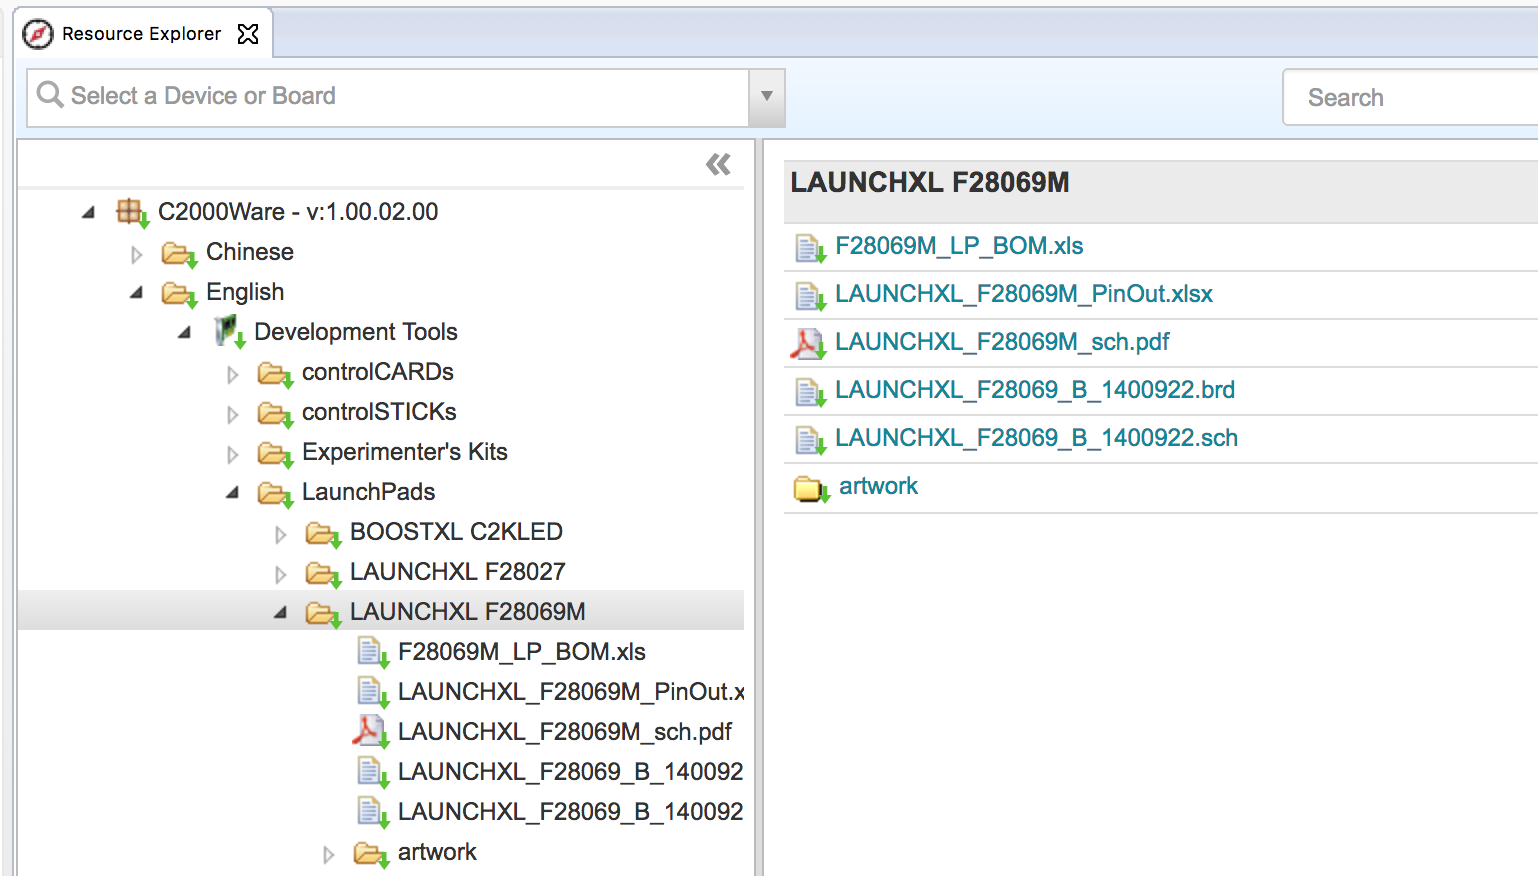
Task: Click the LaunchPads folder icon
Action: coord(275,494)
